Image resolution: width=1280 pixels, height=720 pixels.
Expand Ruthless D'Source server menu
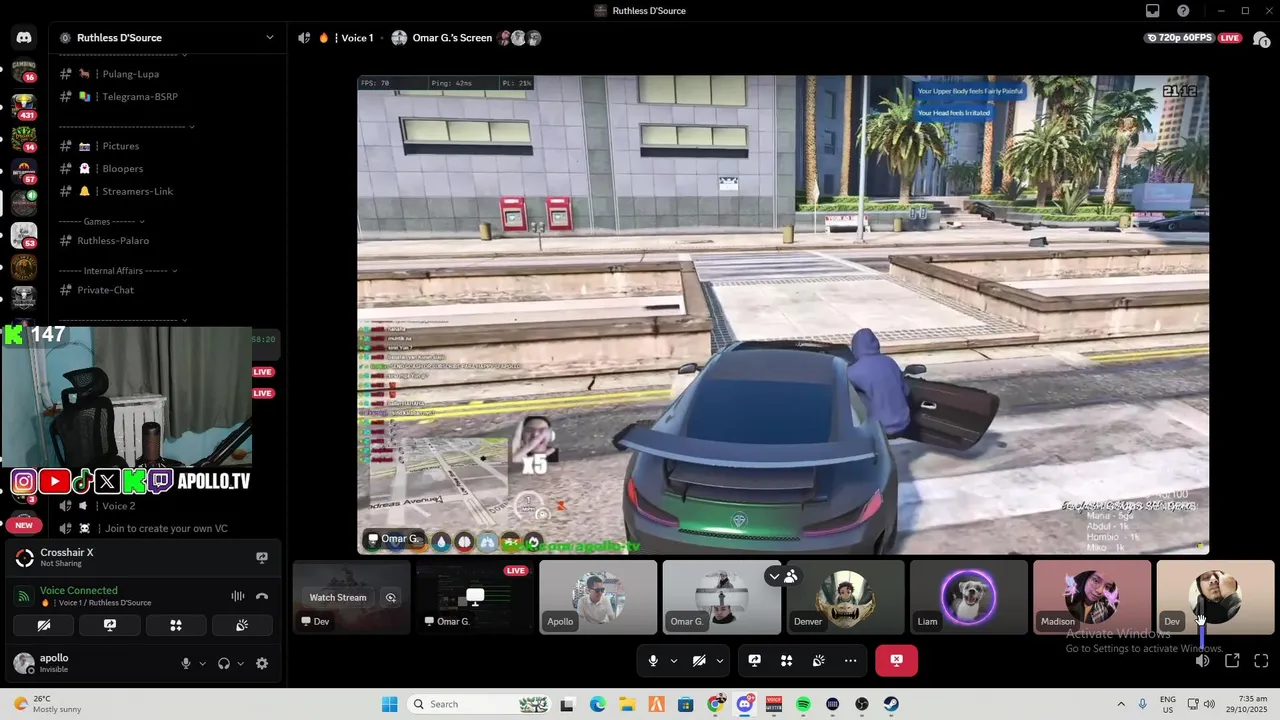click(269, 38)
